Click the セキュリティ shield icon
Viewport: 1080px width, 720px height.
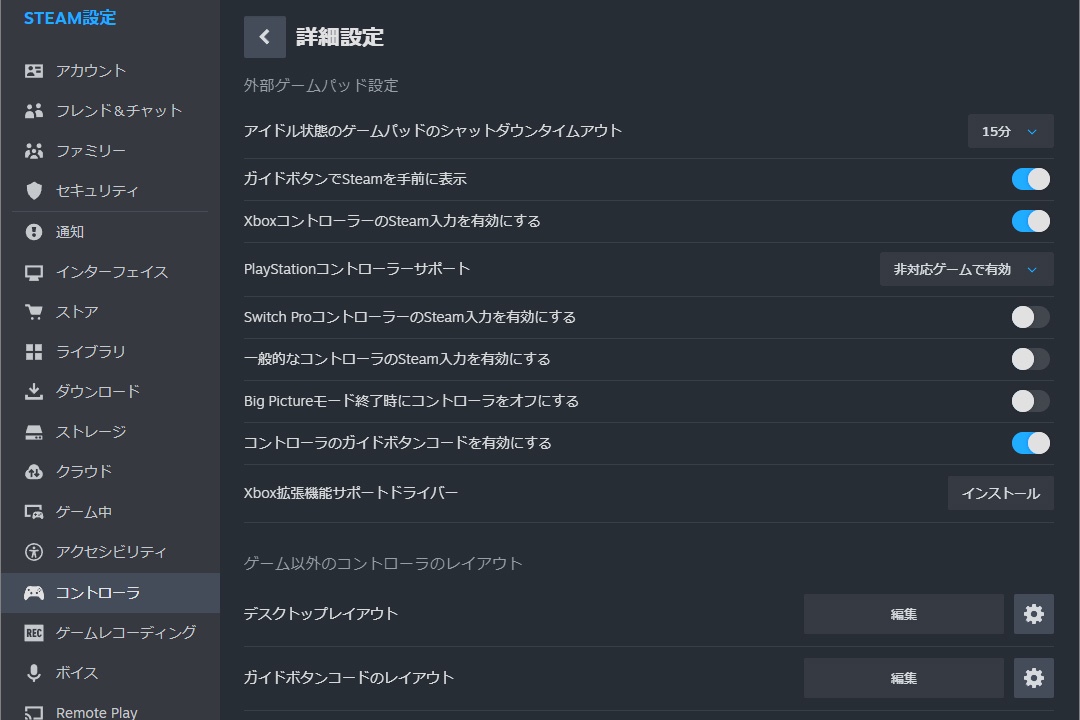pos(34,191)
